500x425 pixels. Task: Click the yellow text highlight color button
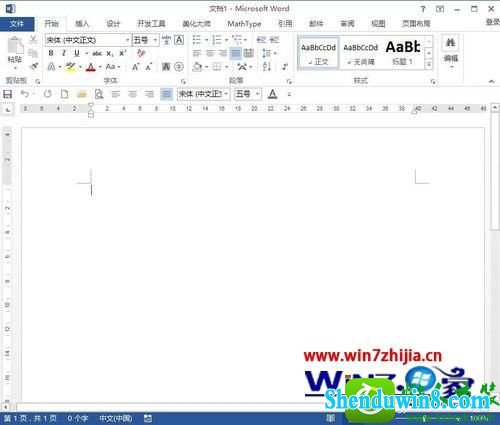click(x=70, y=67)
